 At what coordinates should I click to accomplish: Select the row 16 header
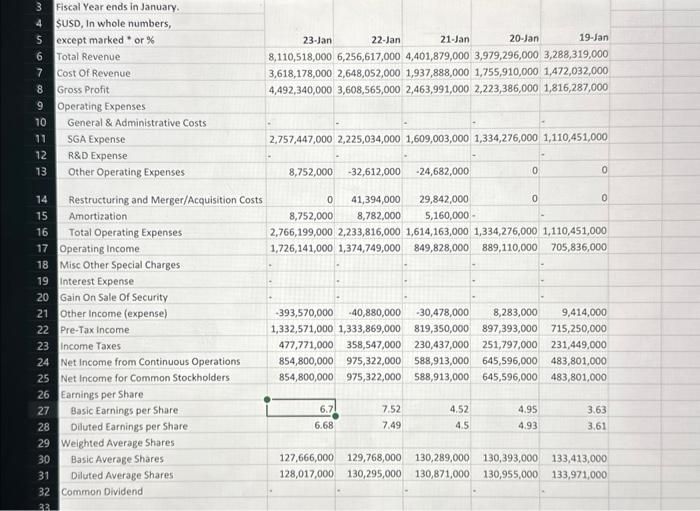click(x=42, y=233)
